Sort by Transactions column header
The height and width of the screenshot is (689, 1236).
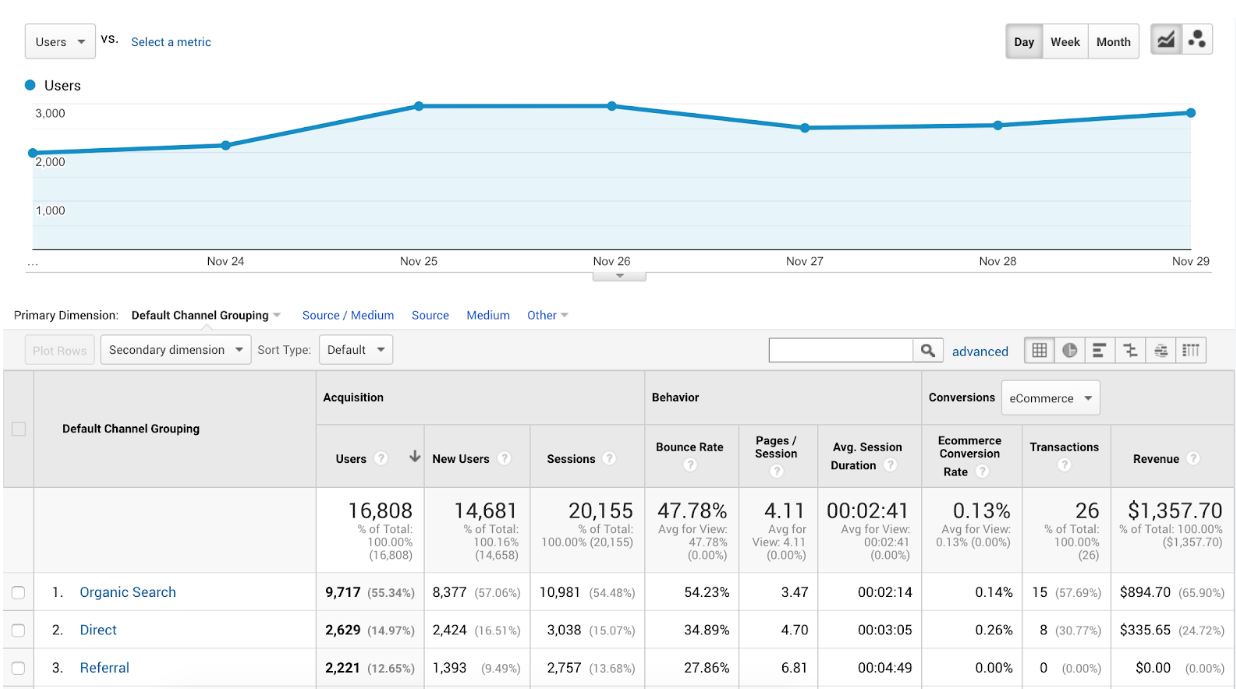(1064, 447)
